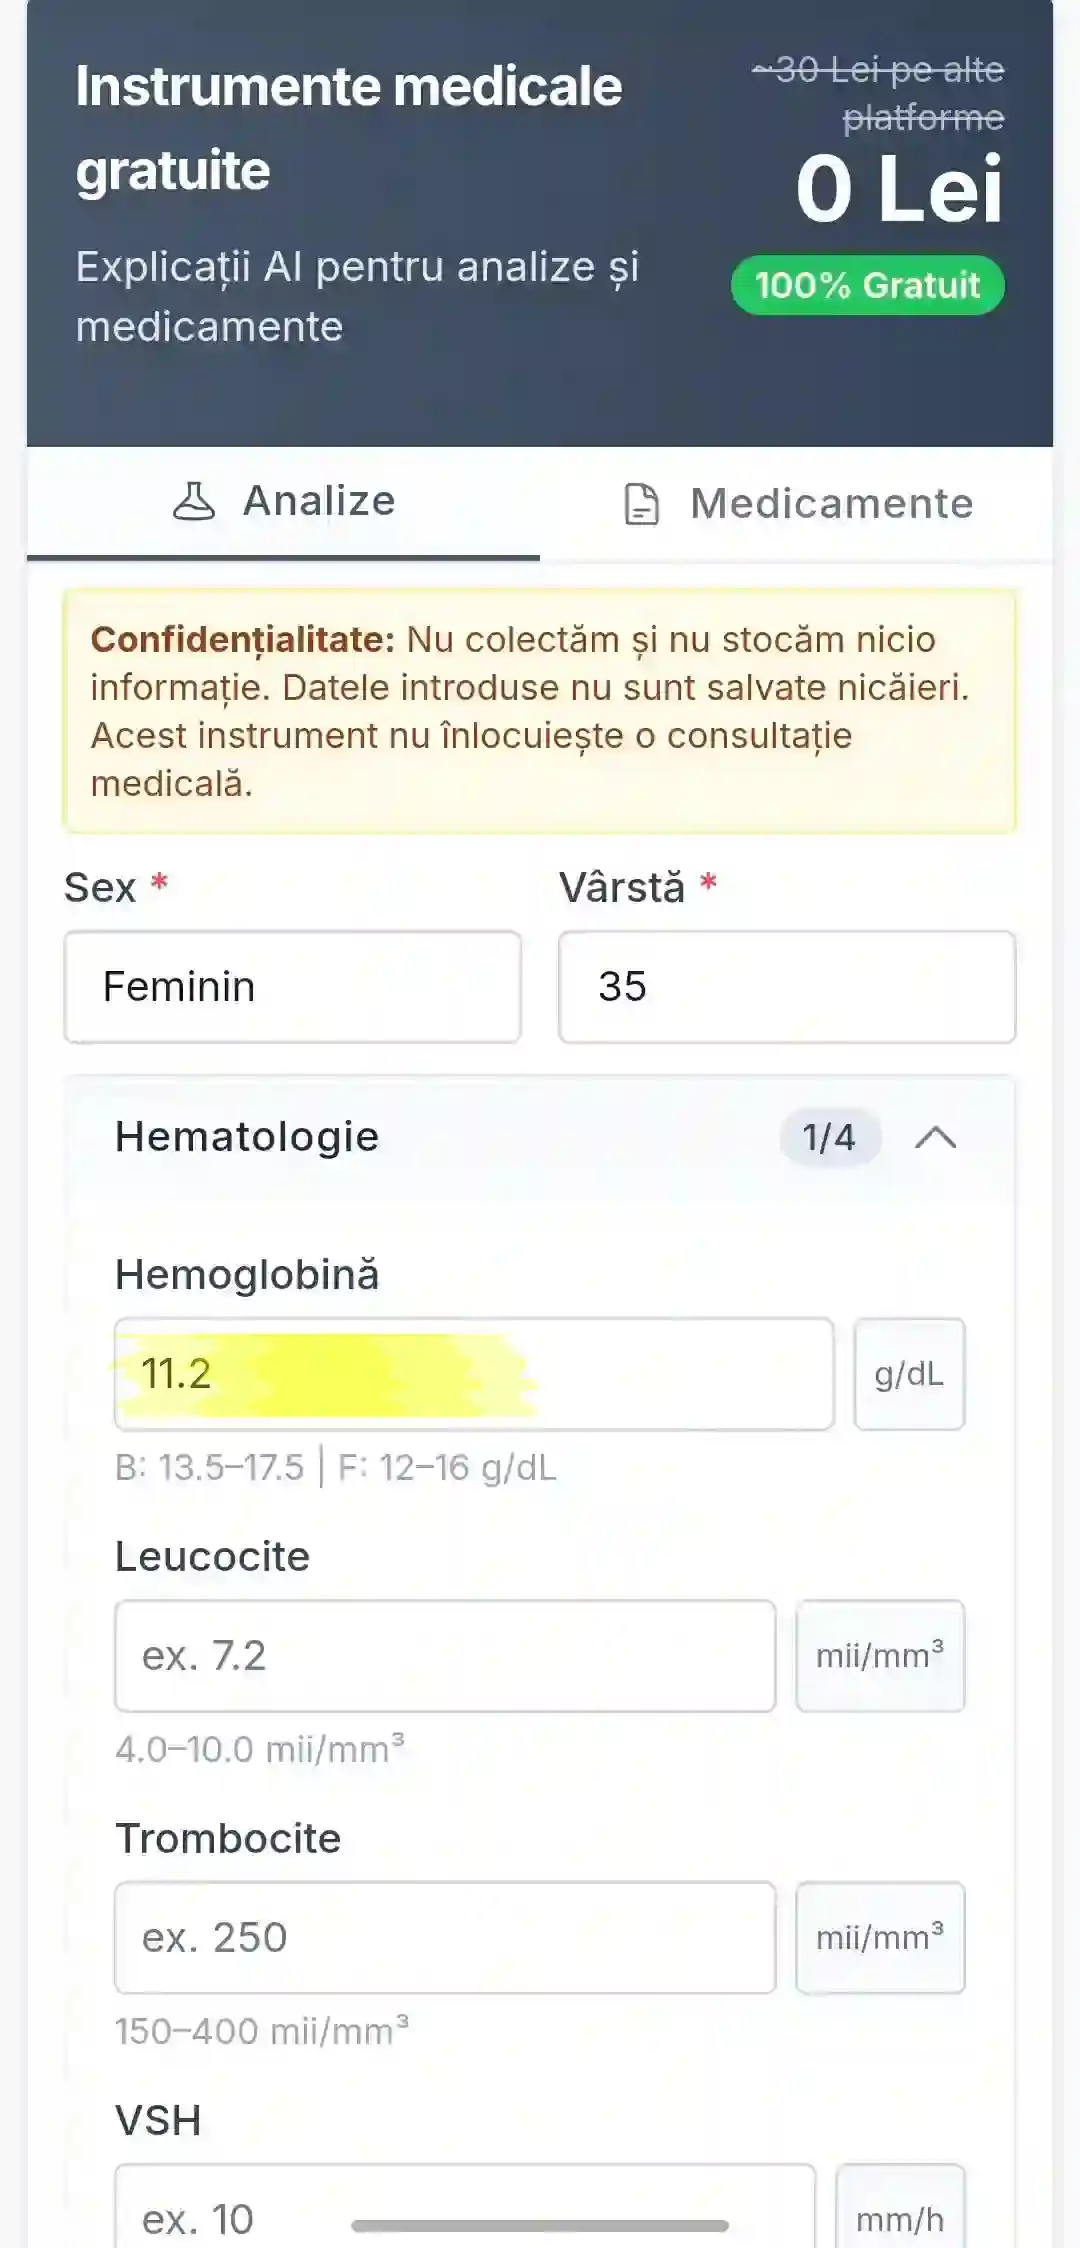Click the Leucocite input field
This screenshot has height=2248, width=1080.
click(445, 1655)
